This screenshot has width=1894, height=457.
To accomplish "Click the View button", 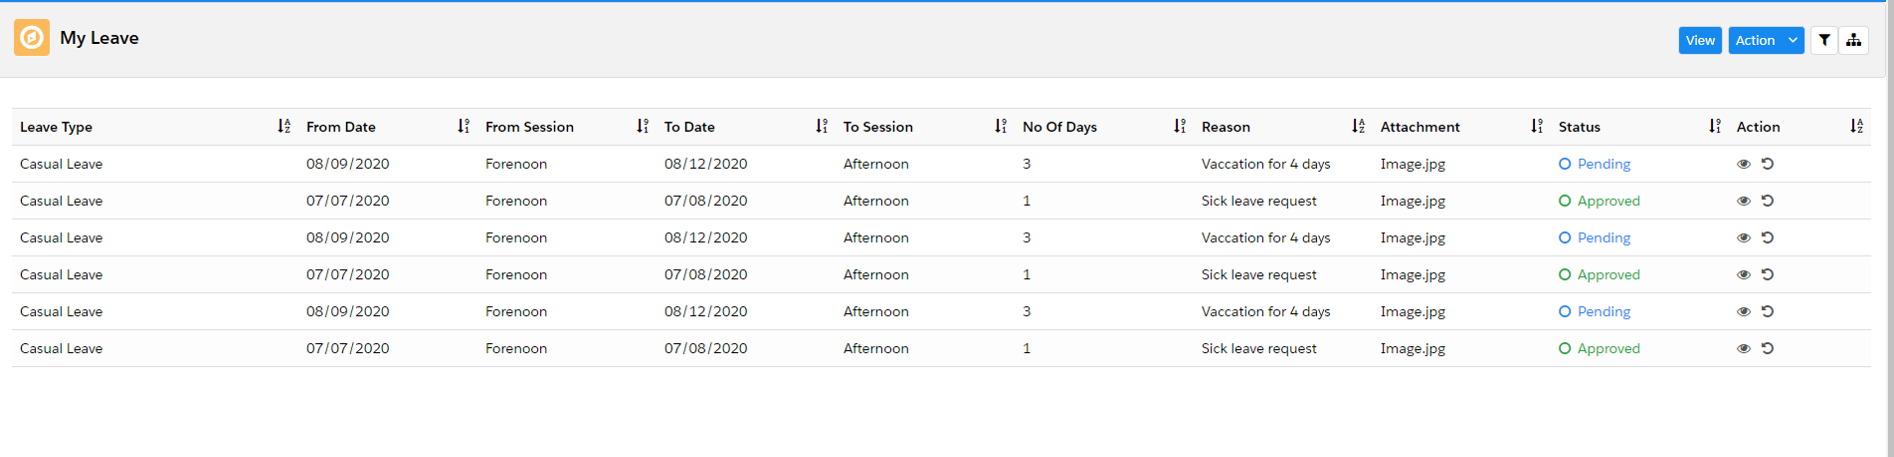I will click(x=1699, y=40).
